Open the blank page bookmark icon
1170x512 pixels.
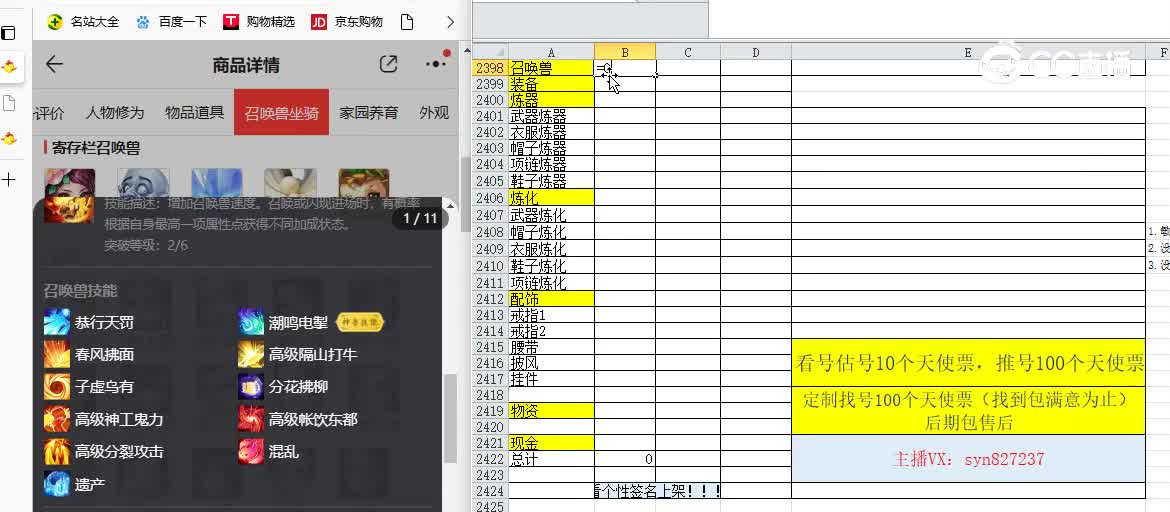pos(407,22)
